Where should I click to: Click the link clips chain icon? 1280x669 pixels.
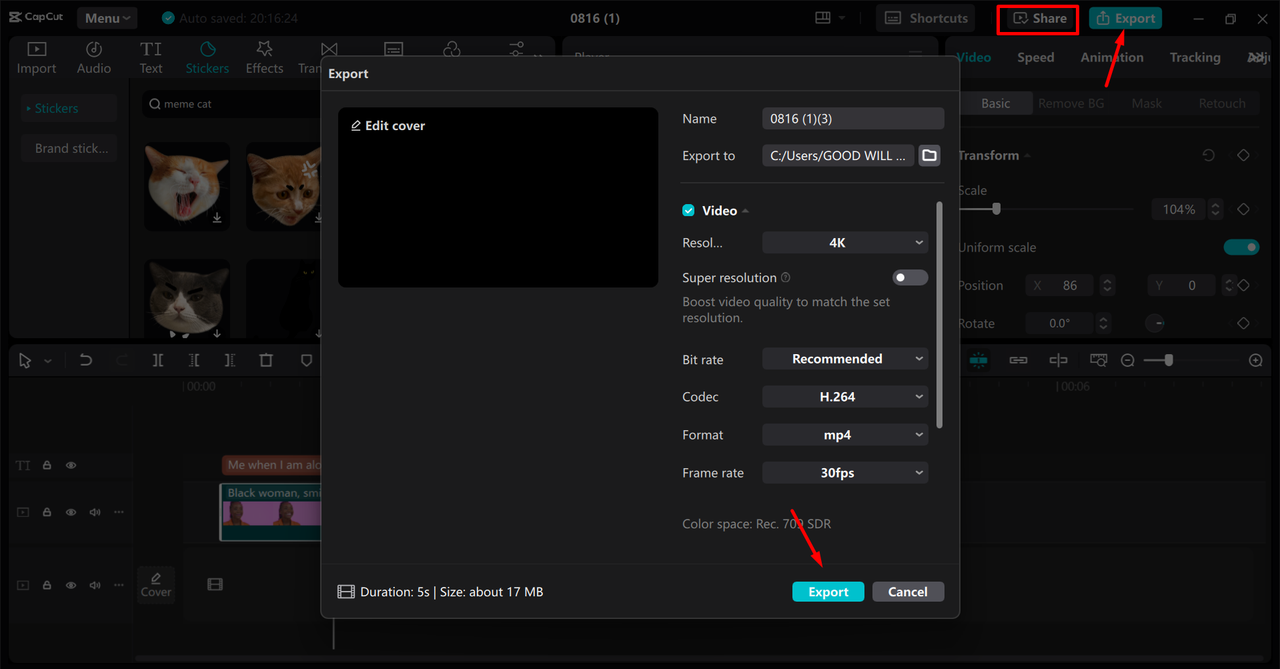click(x=1018, y=360)
